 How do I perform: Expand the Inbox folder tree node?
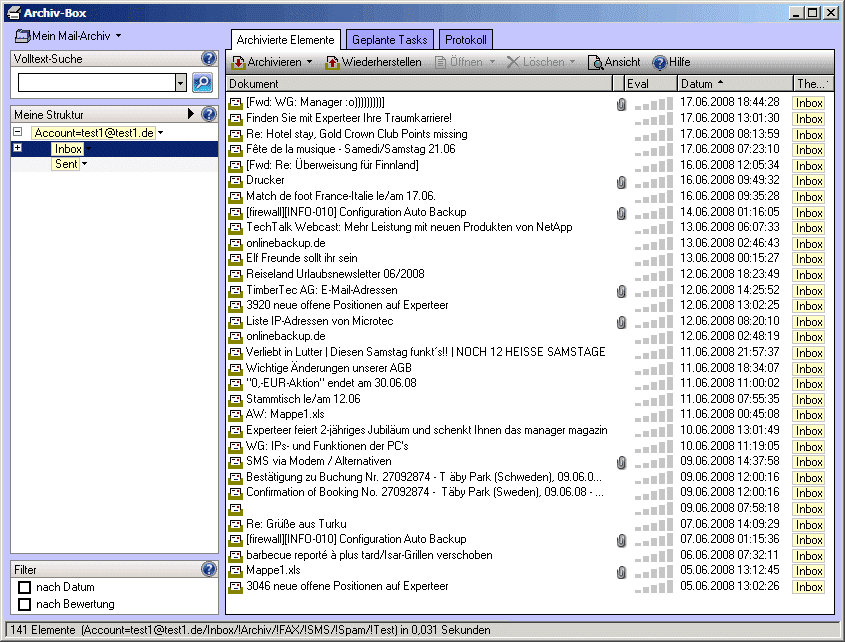point(18,149)
